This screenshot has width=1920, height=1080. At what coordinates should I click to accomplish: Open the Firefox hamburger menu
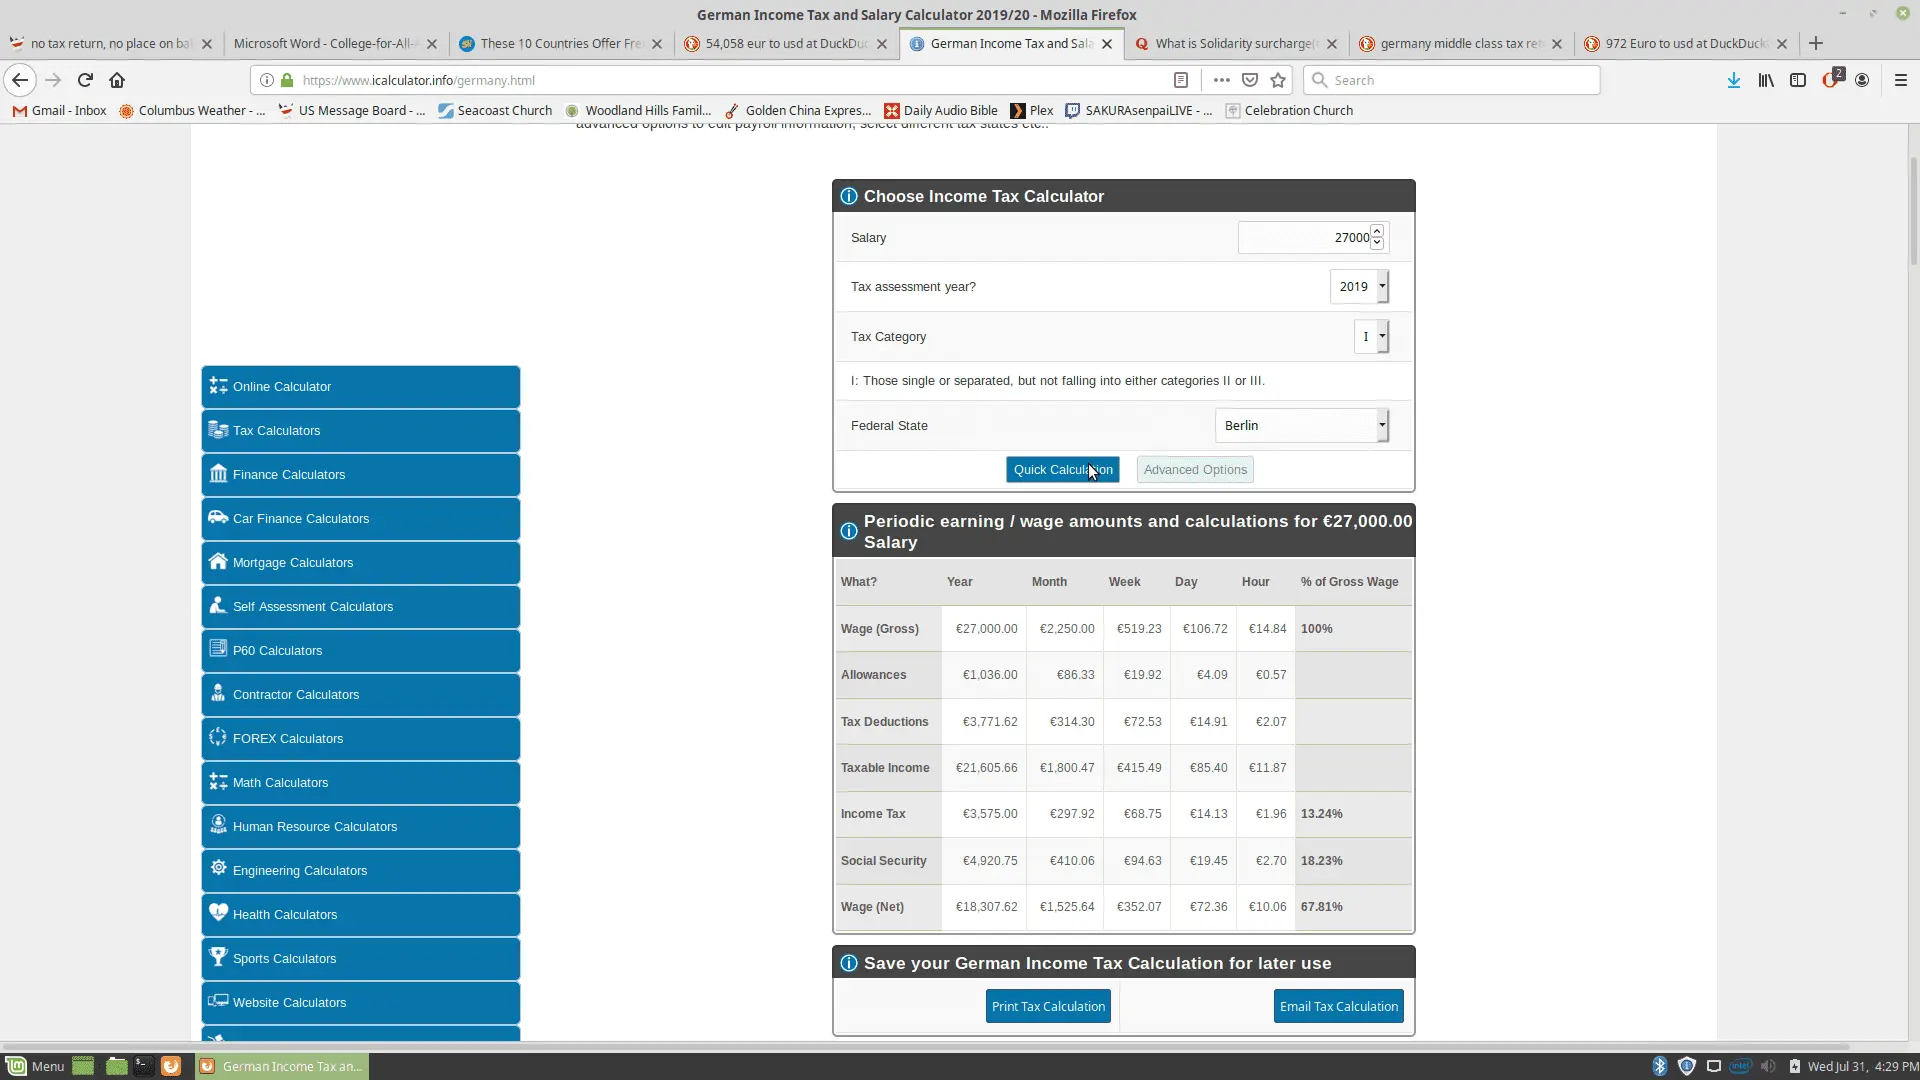[1901, 80]
